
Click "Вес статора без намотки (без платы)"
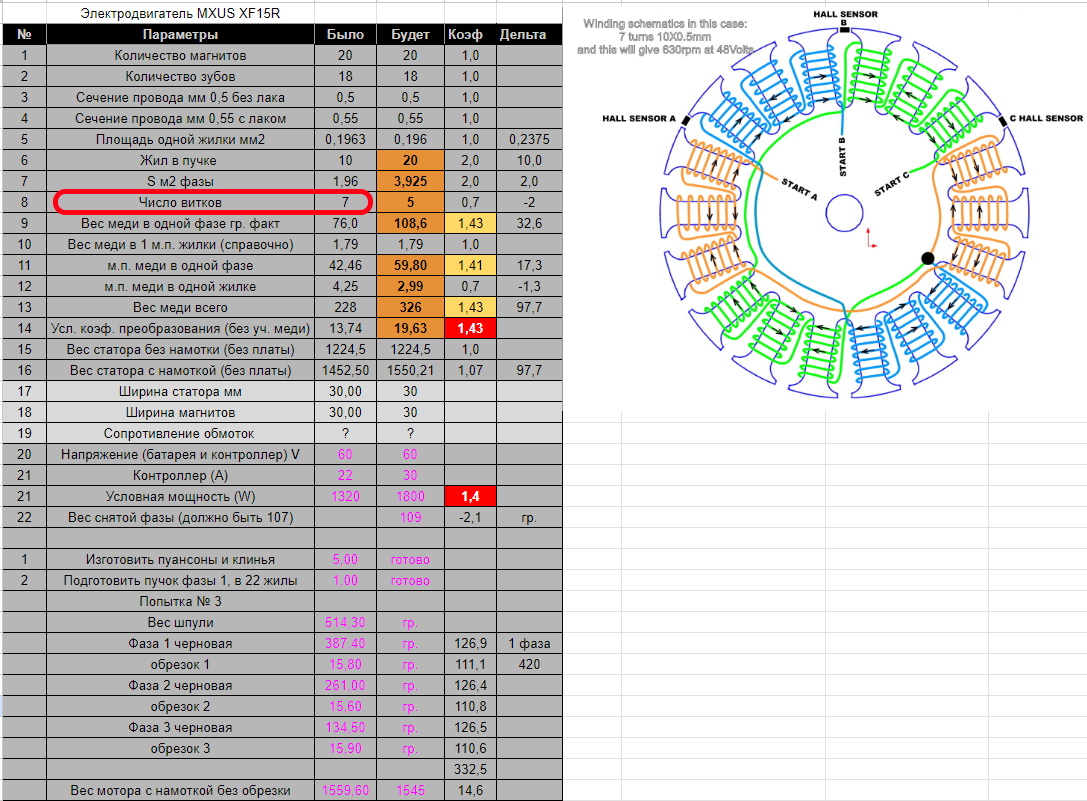point(180,350)
